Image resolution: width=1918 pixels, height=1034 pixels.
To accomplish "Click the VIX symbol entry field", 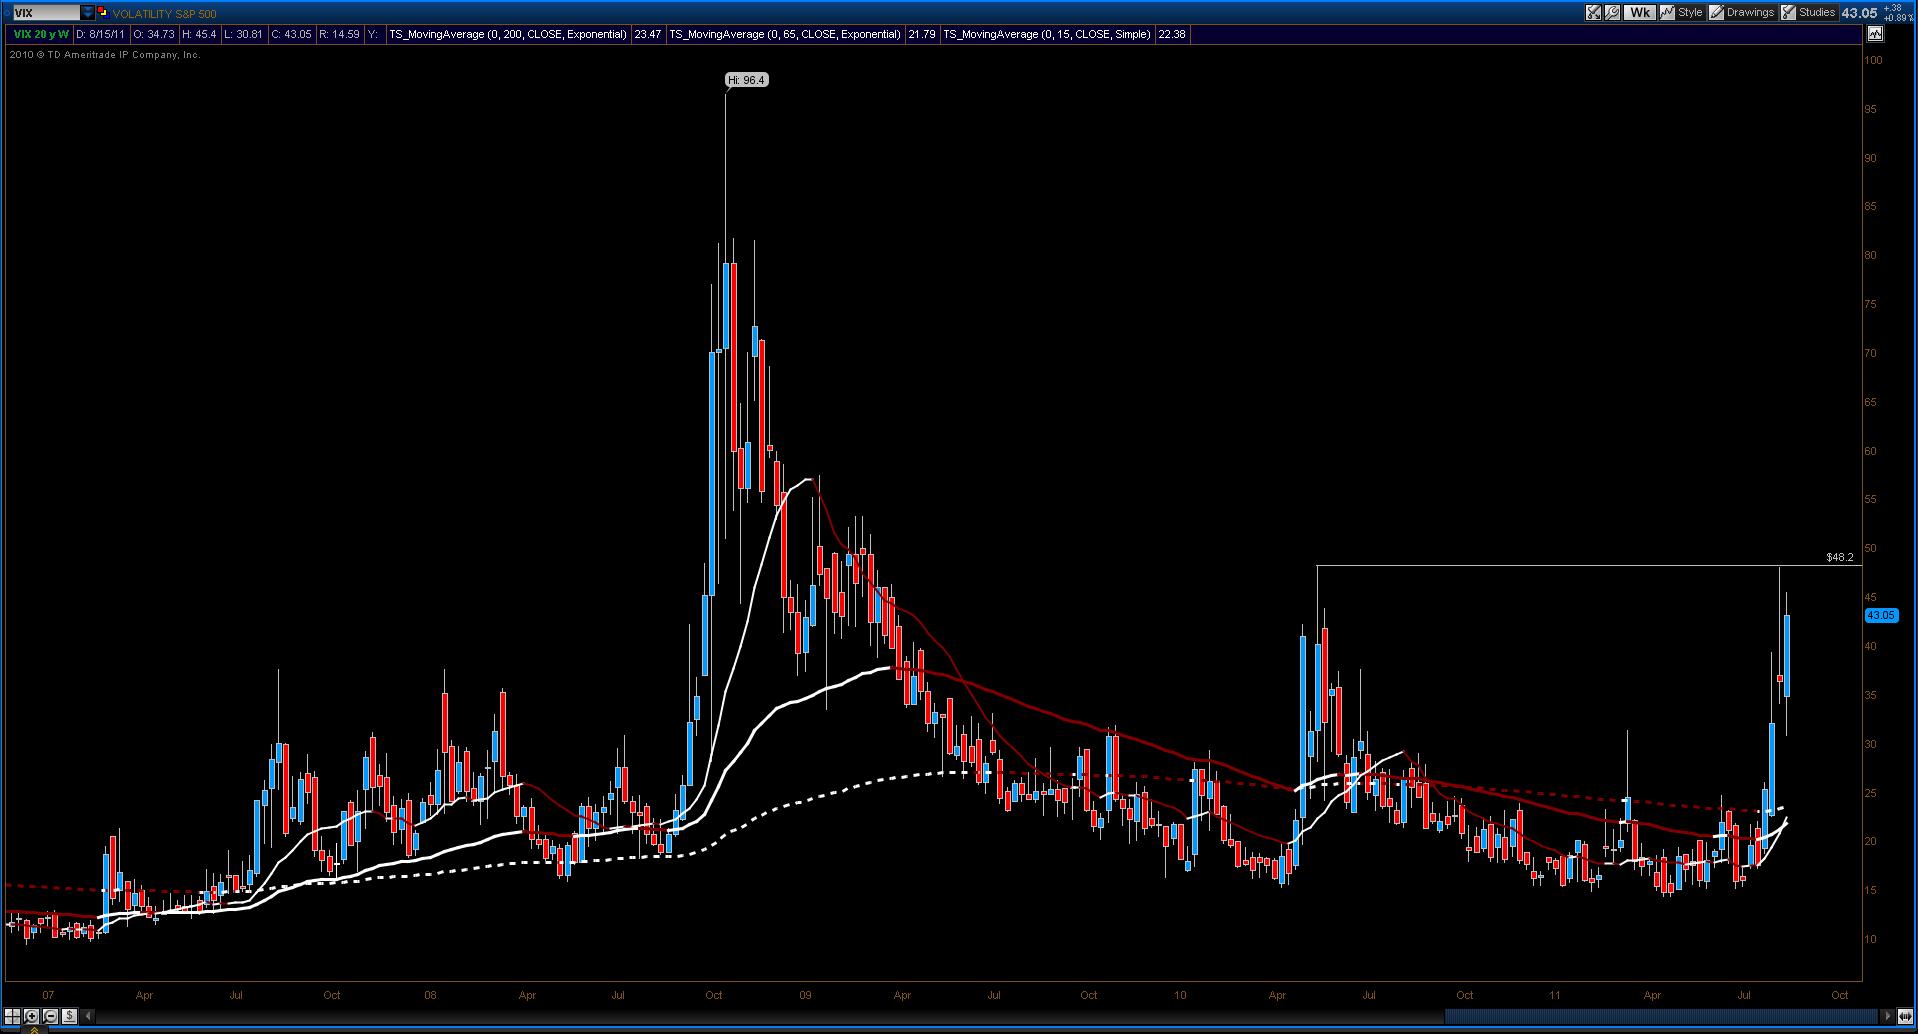I will click(46, 13).
